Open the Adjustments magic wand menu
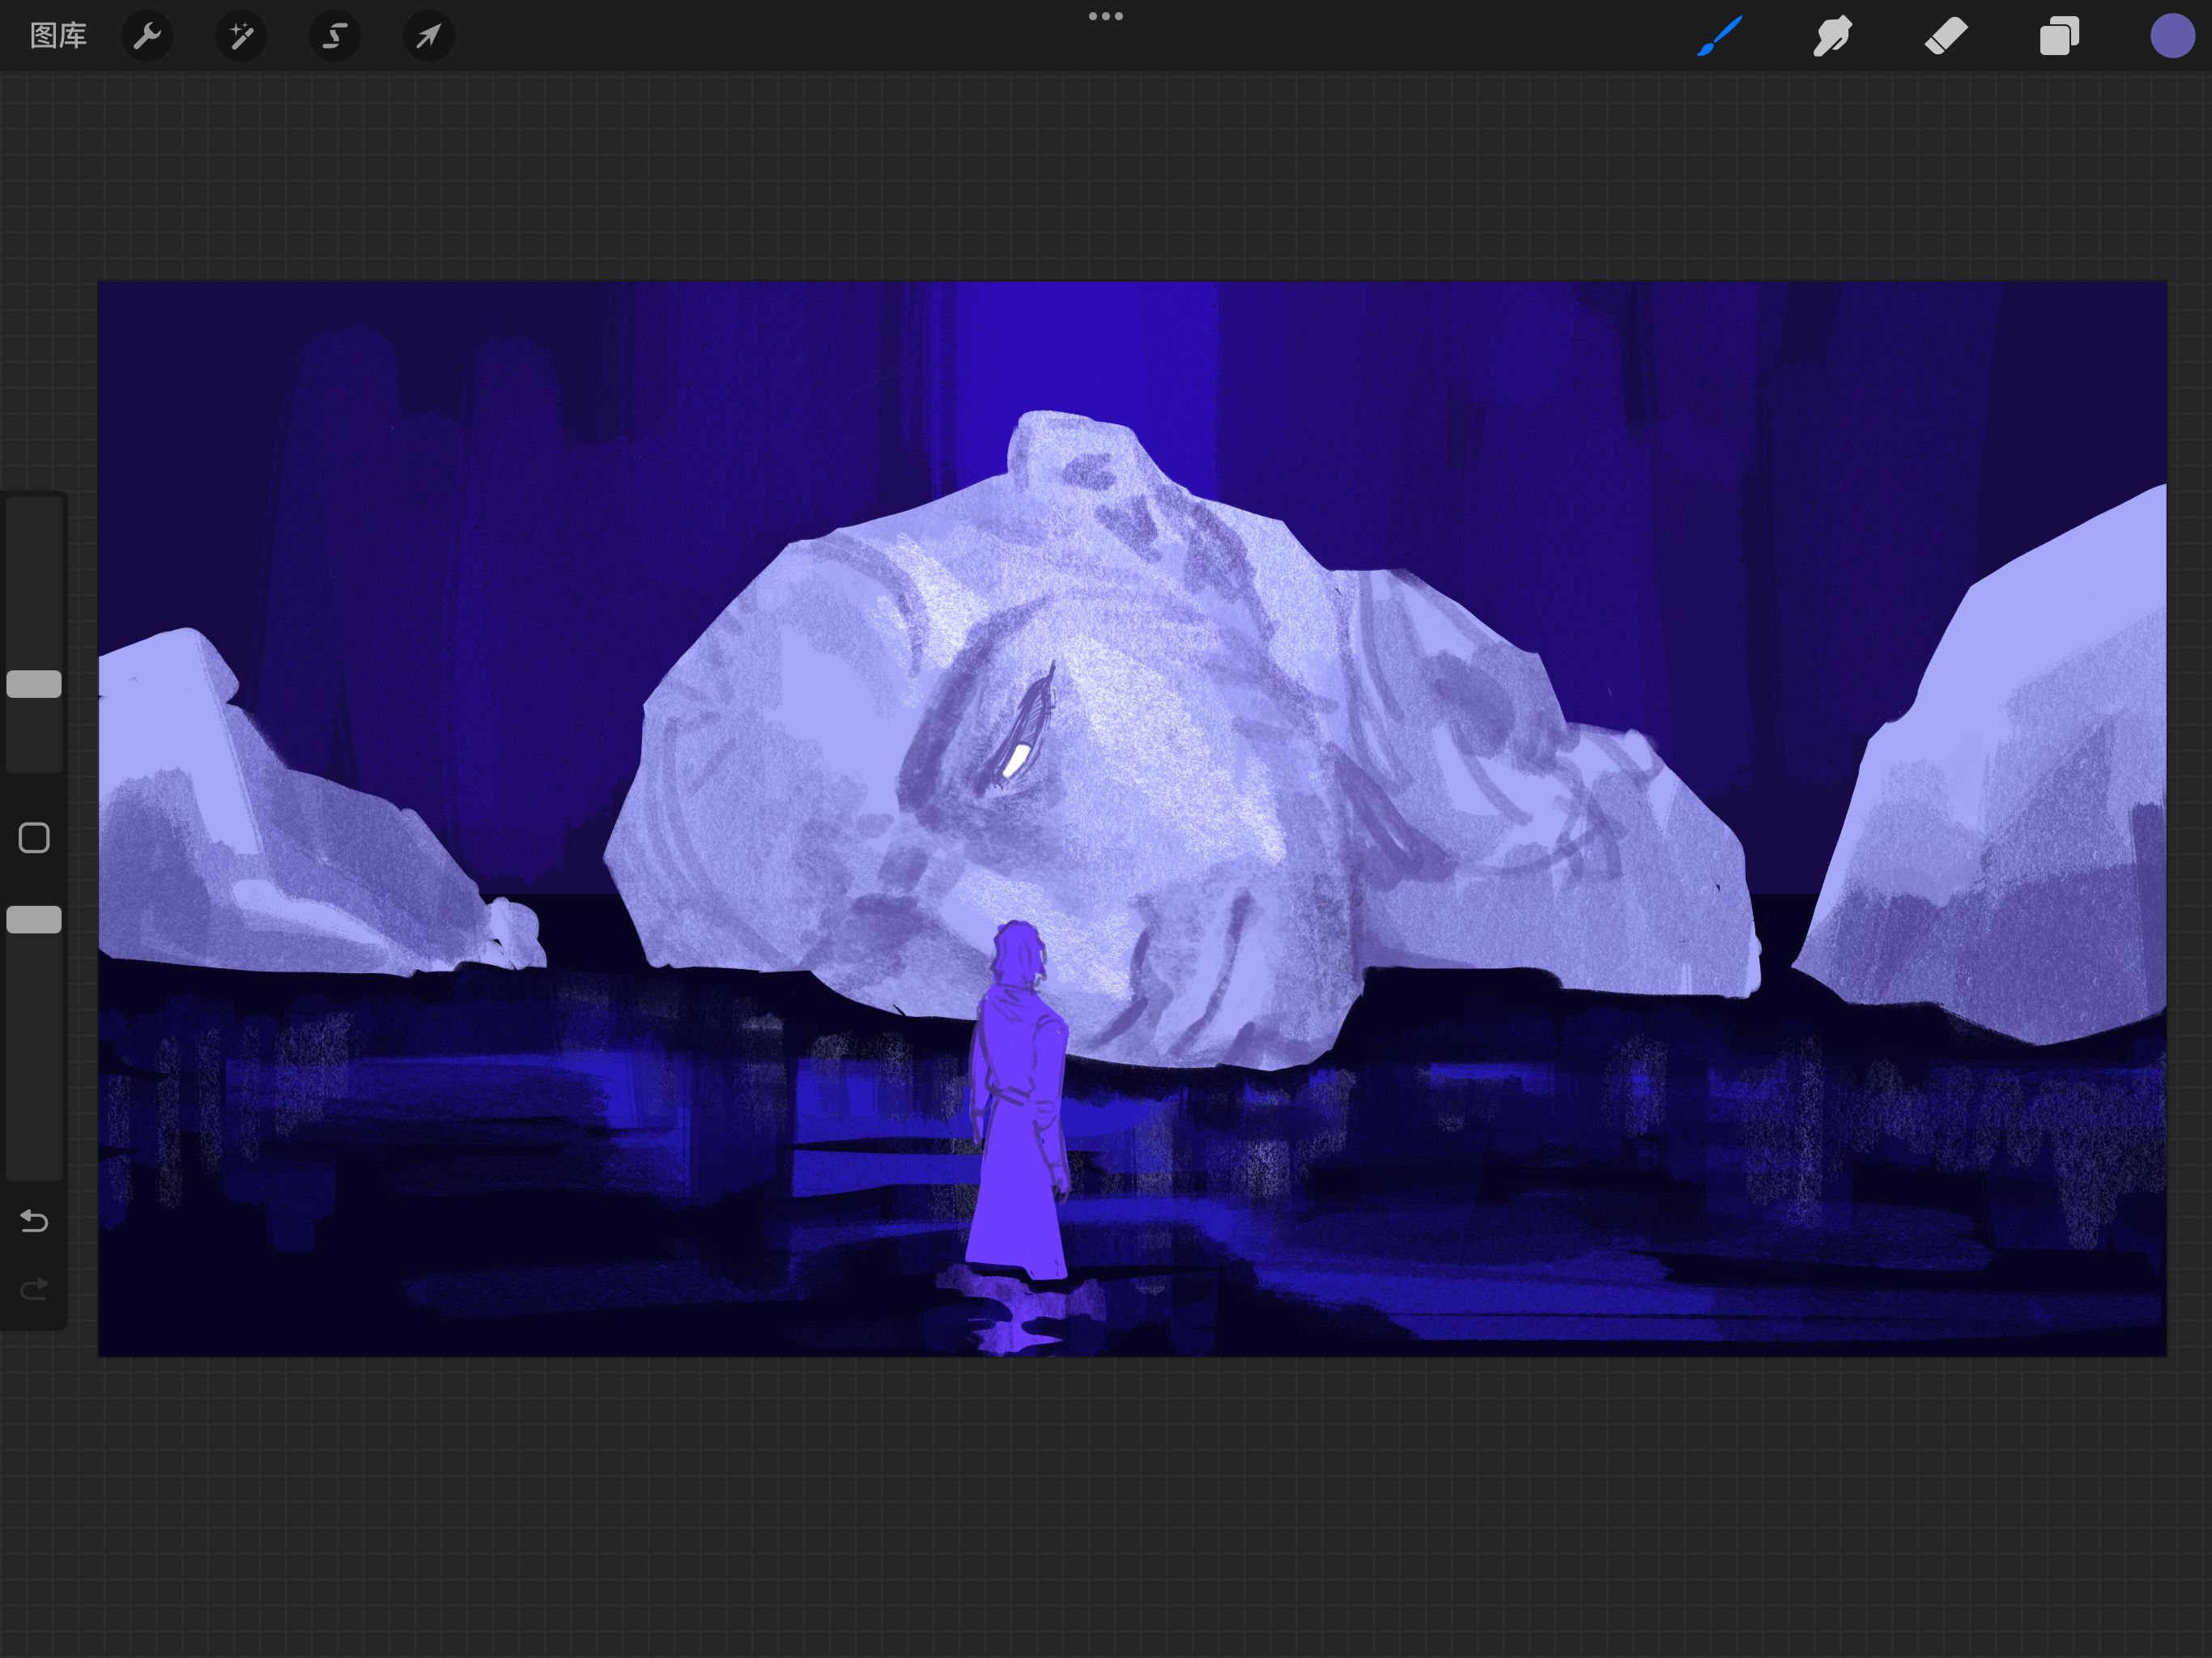The width and height of the screenshot is (2212, 1658). (241, 36)
